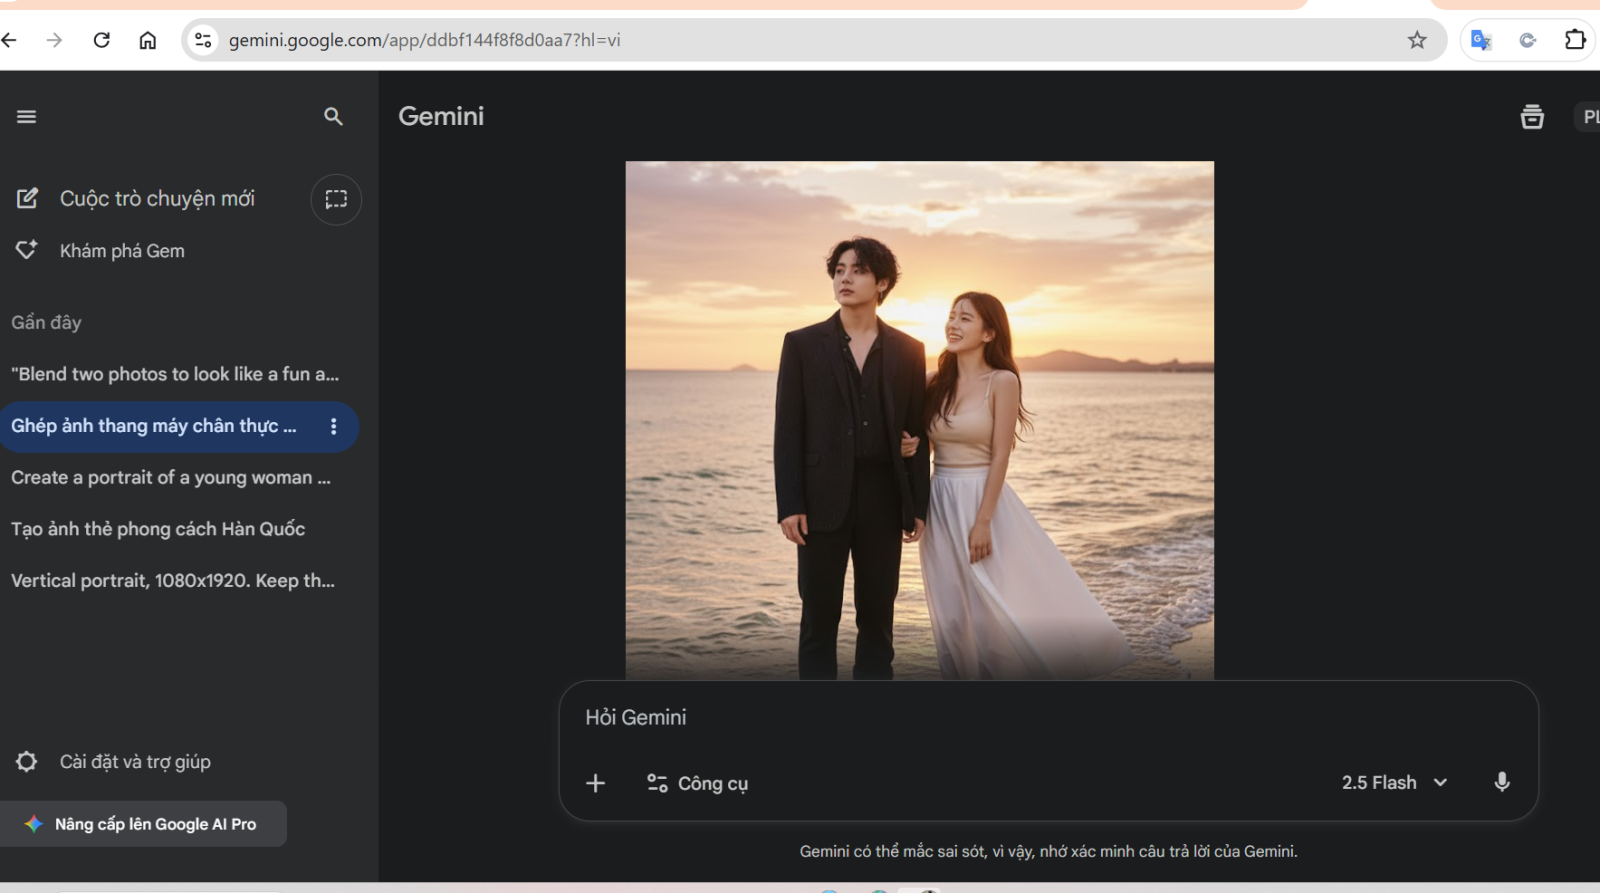
Task: Open search with the magnifying glass icon
Action: (x=333, y=117)
